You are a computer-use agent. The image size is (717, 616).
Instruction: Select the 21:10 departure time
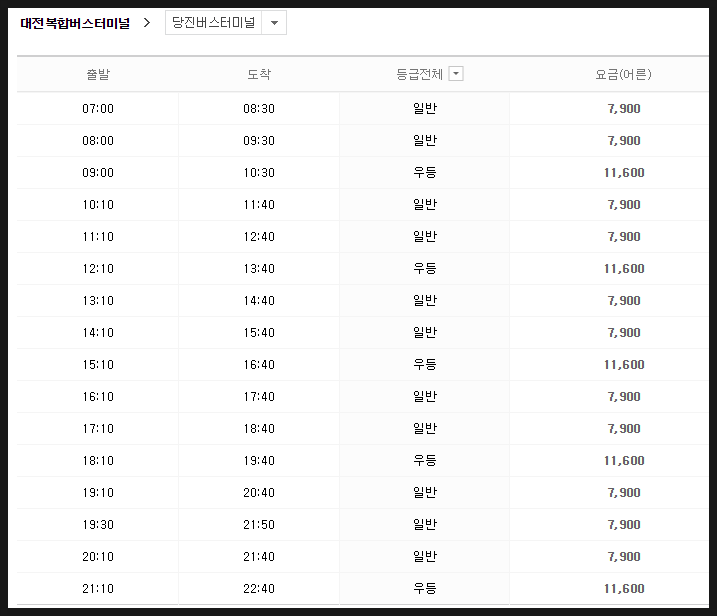point(98,589)
